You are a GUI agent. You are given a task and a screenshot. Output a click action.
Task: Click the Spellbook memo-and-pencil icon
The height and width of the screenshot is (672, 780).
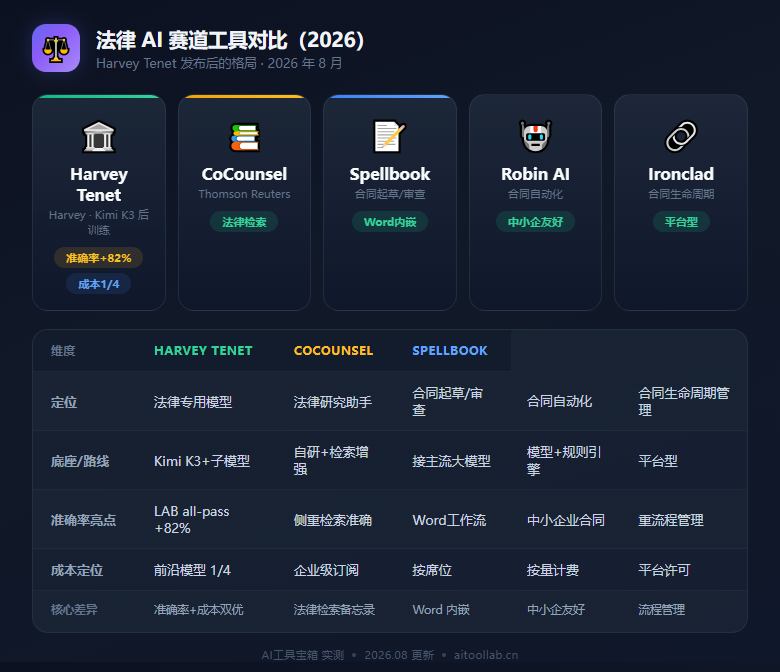pos(390,137)
